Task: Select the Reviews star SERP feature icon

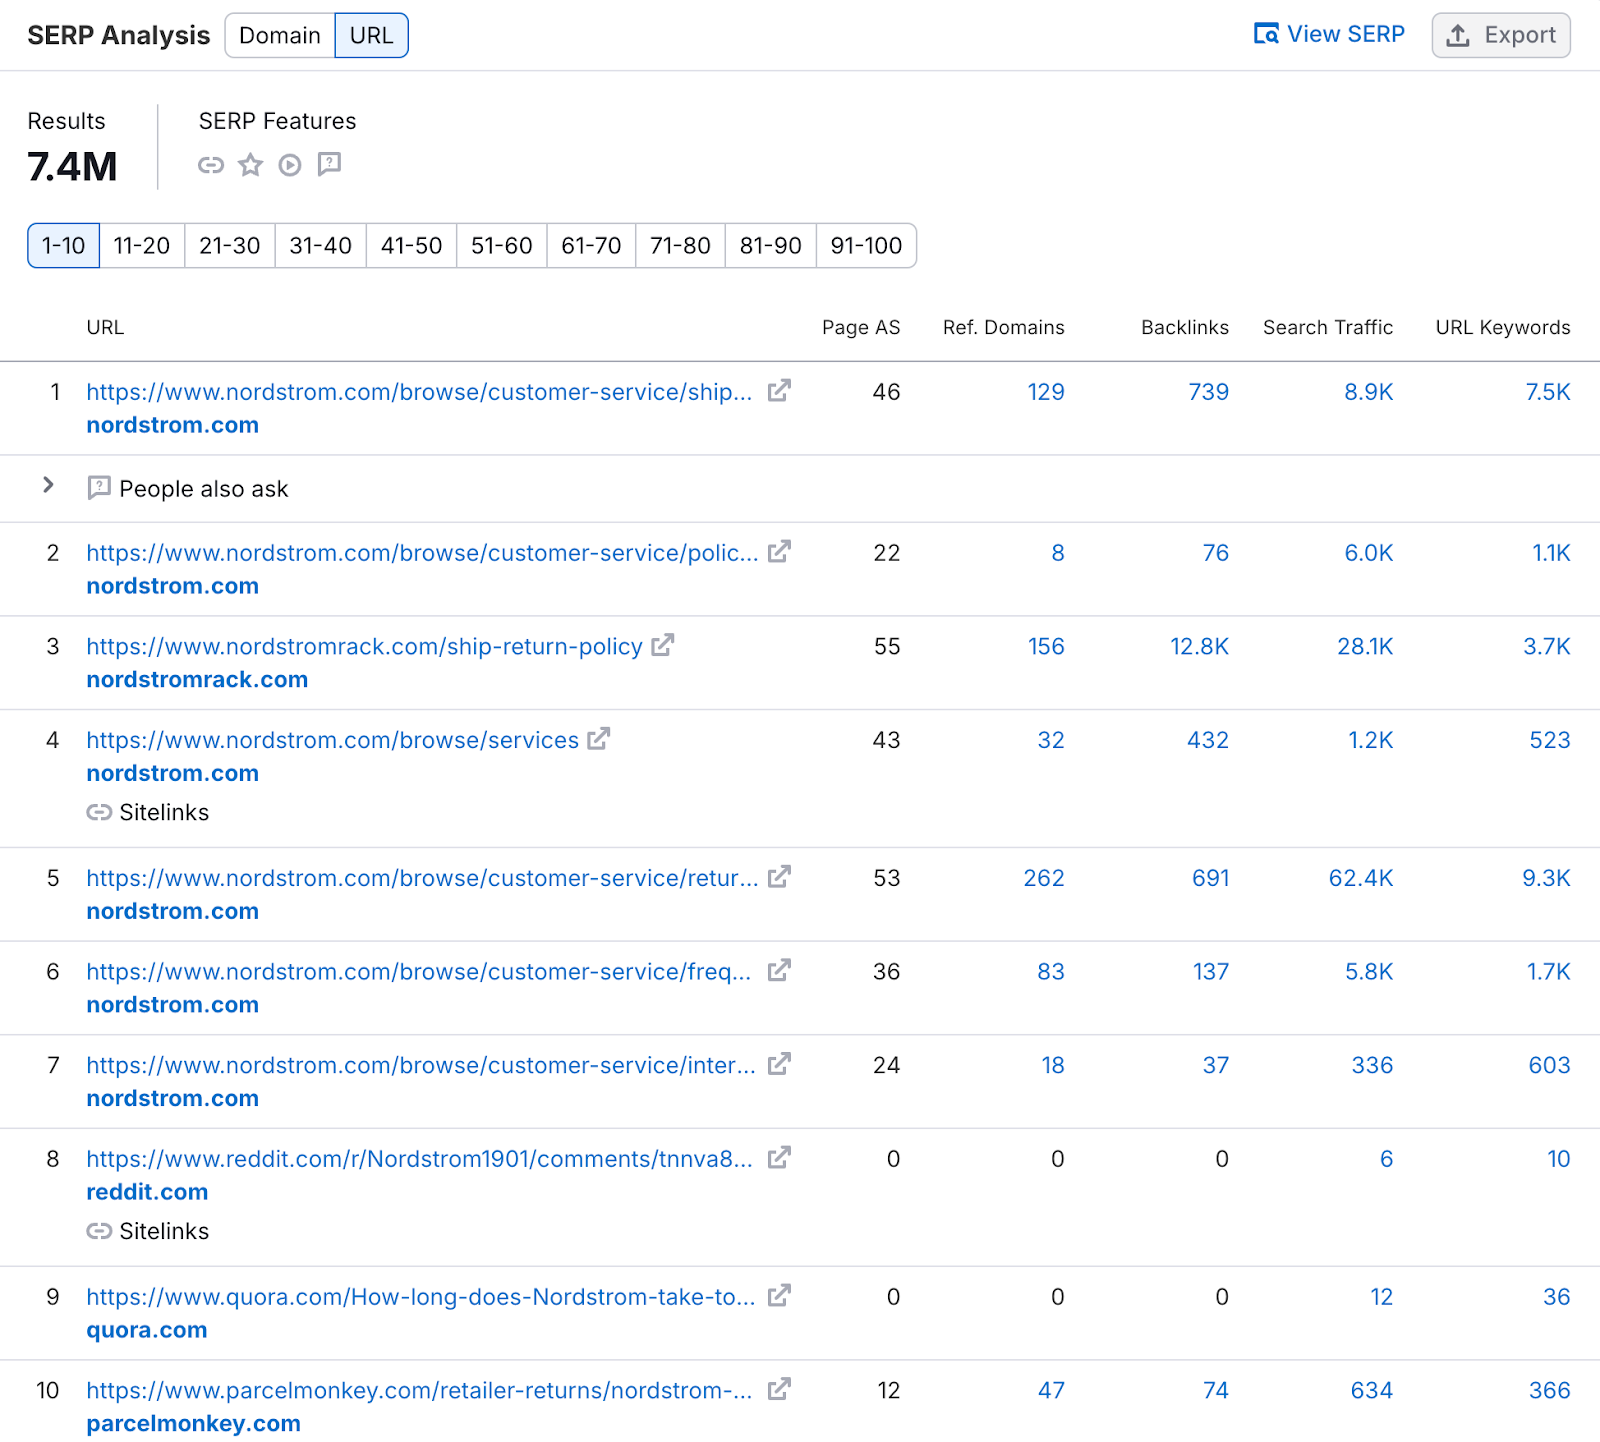Action: coord(250,165)
